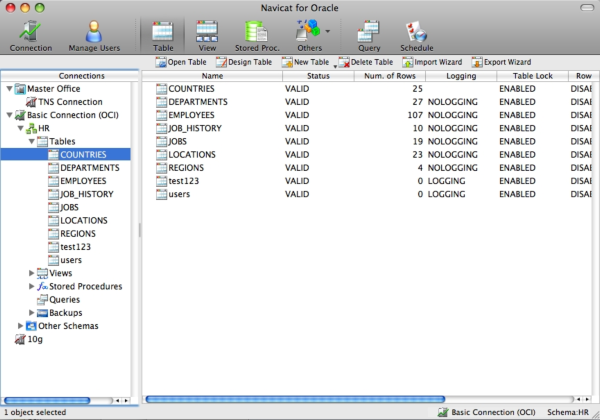Click the Stored Procedures fx icon
Viewport: 600px width, 420px height.
(42, 286)
